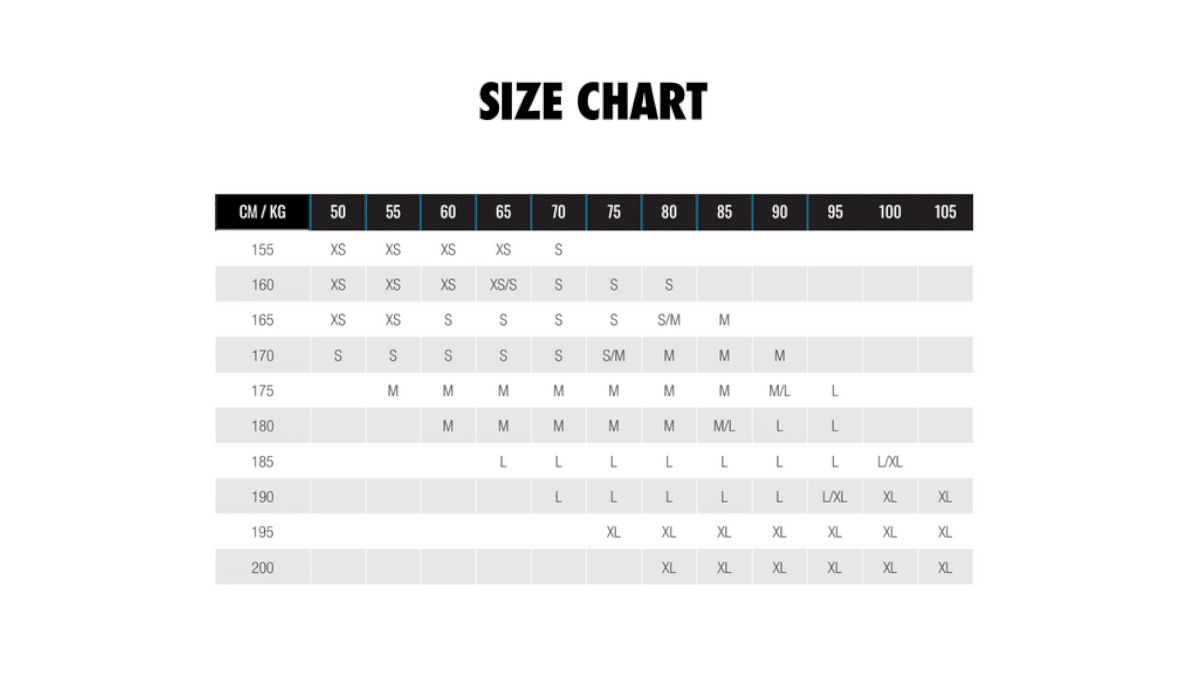Viewport: 1200px width, 675px height.
Task: Click the 100 kg column header
Action: pos(890,212)
